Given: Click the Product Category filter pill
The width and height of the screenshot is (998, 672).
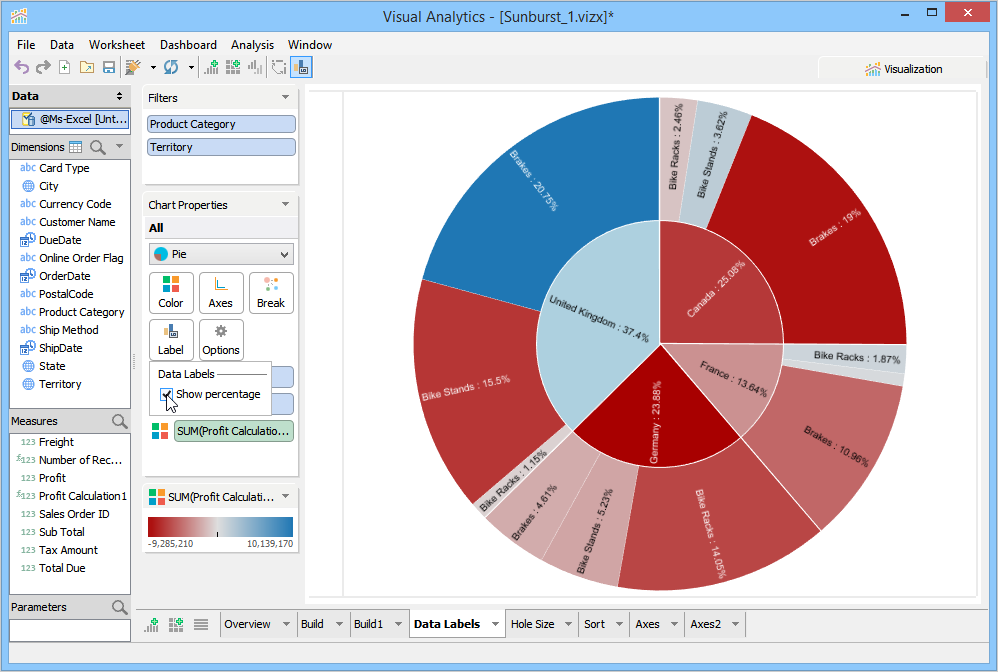Looking at the screenshot, I should click(x=221, y=124).
